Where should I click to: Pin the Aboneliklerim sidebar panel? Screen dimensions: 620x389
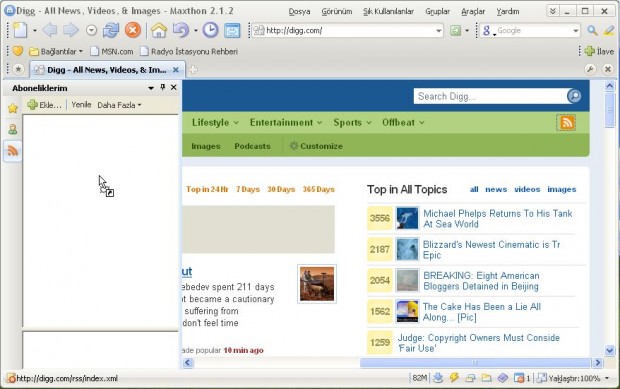(x=163, y=87)
